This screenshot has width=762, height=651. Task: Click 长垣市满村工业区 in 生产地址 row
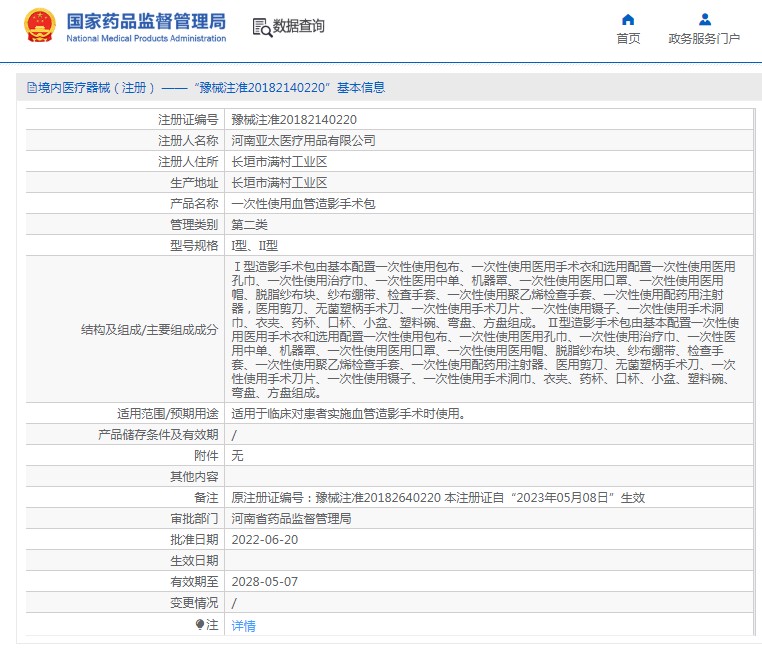pos(279,183)
